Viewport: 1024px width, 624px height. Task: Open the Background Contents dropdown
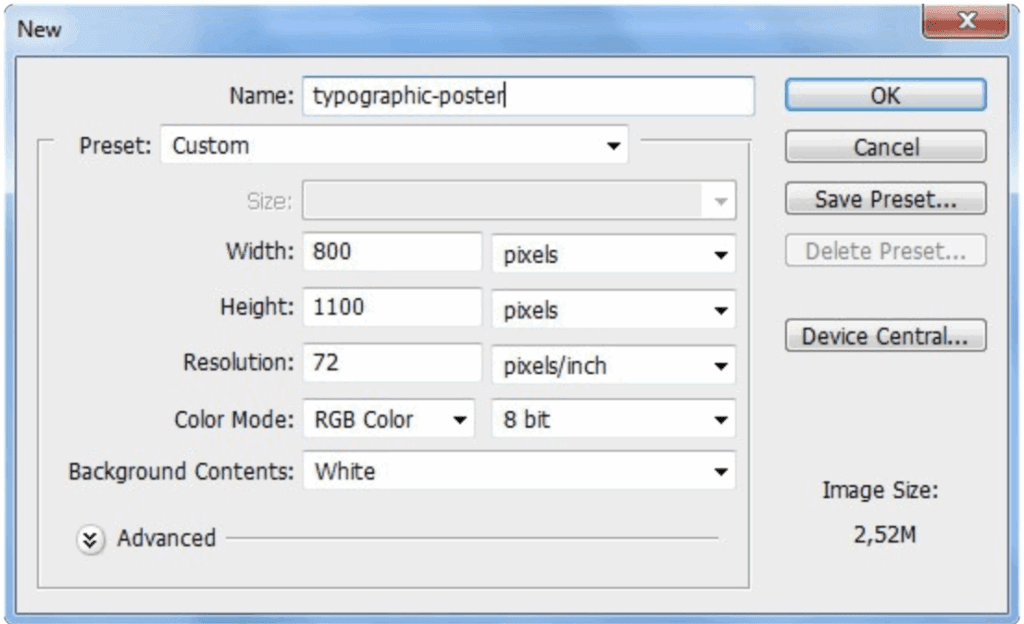pyautogui.click(x=518, y=472)
